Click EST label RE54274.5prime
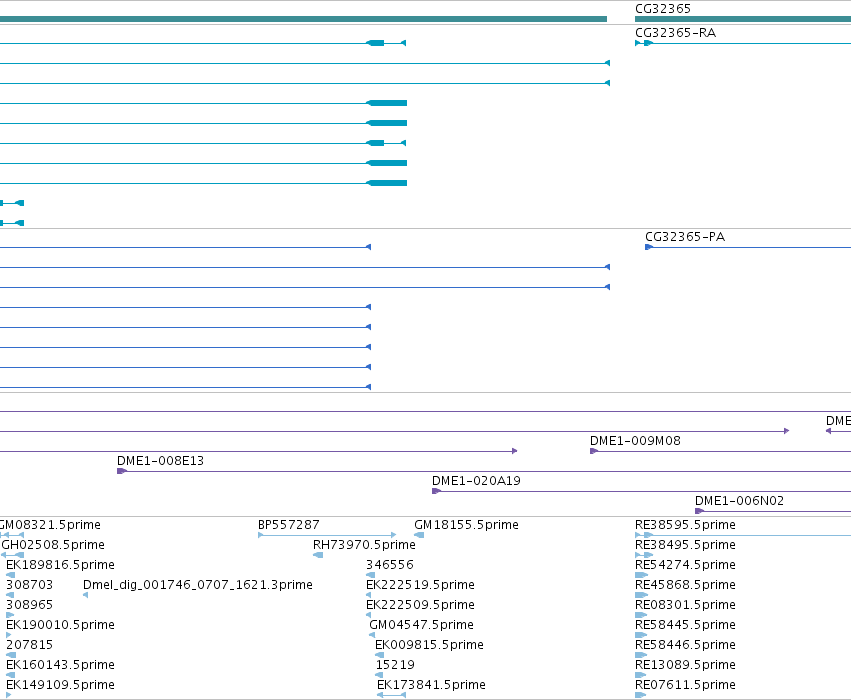 point(685,565)
